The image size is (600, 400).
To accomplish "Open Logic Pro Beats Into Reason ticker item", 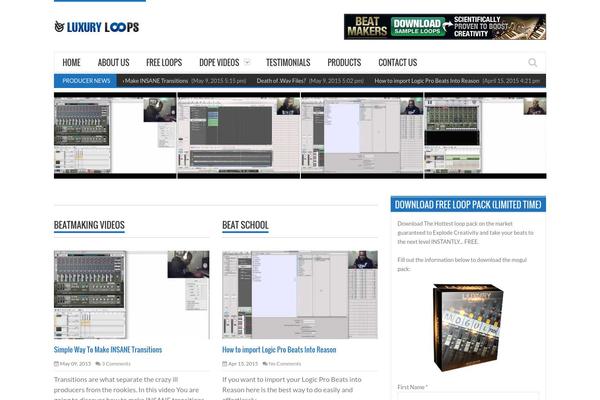I will tap(427, 81).
